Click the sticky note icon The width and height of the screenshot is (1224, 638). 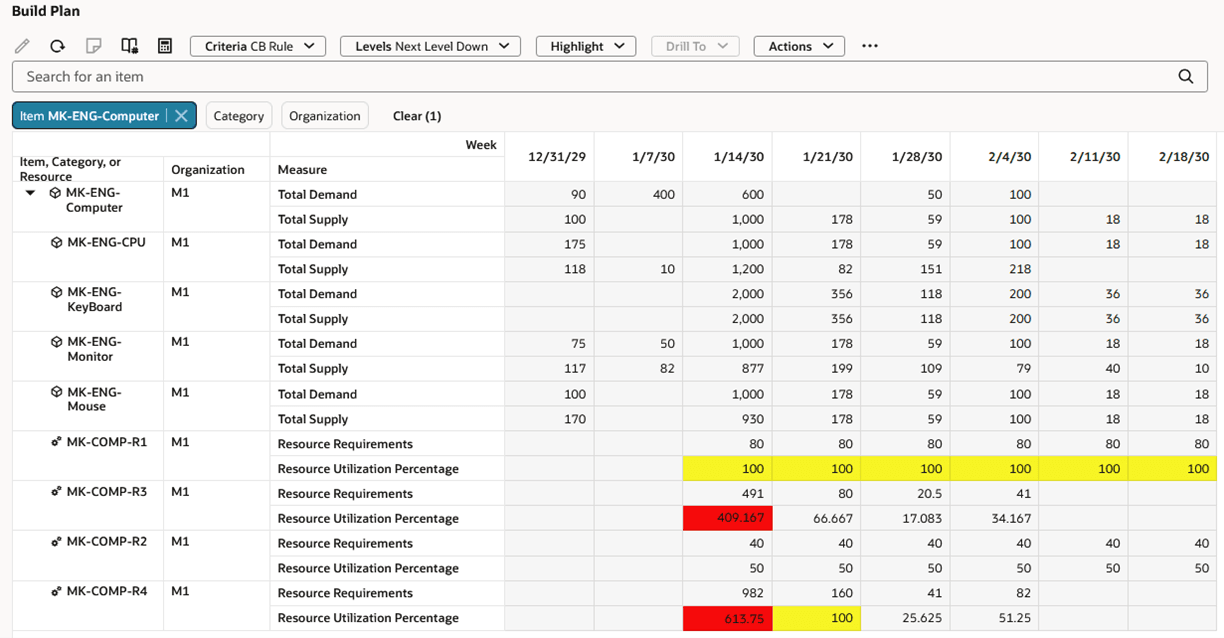coord(93,46)
